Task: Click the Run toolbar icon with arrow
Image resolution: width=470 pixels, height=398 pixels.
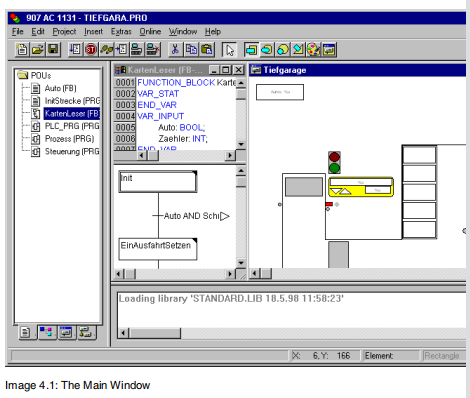Action: pos(75,50)
